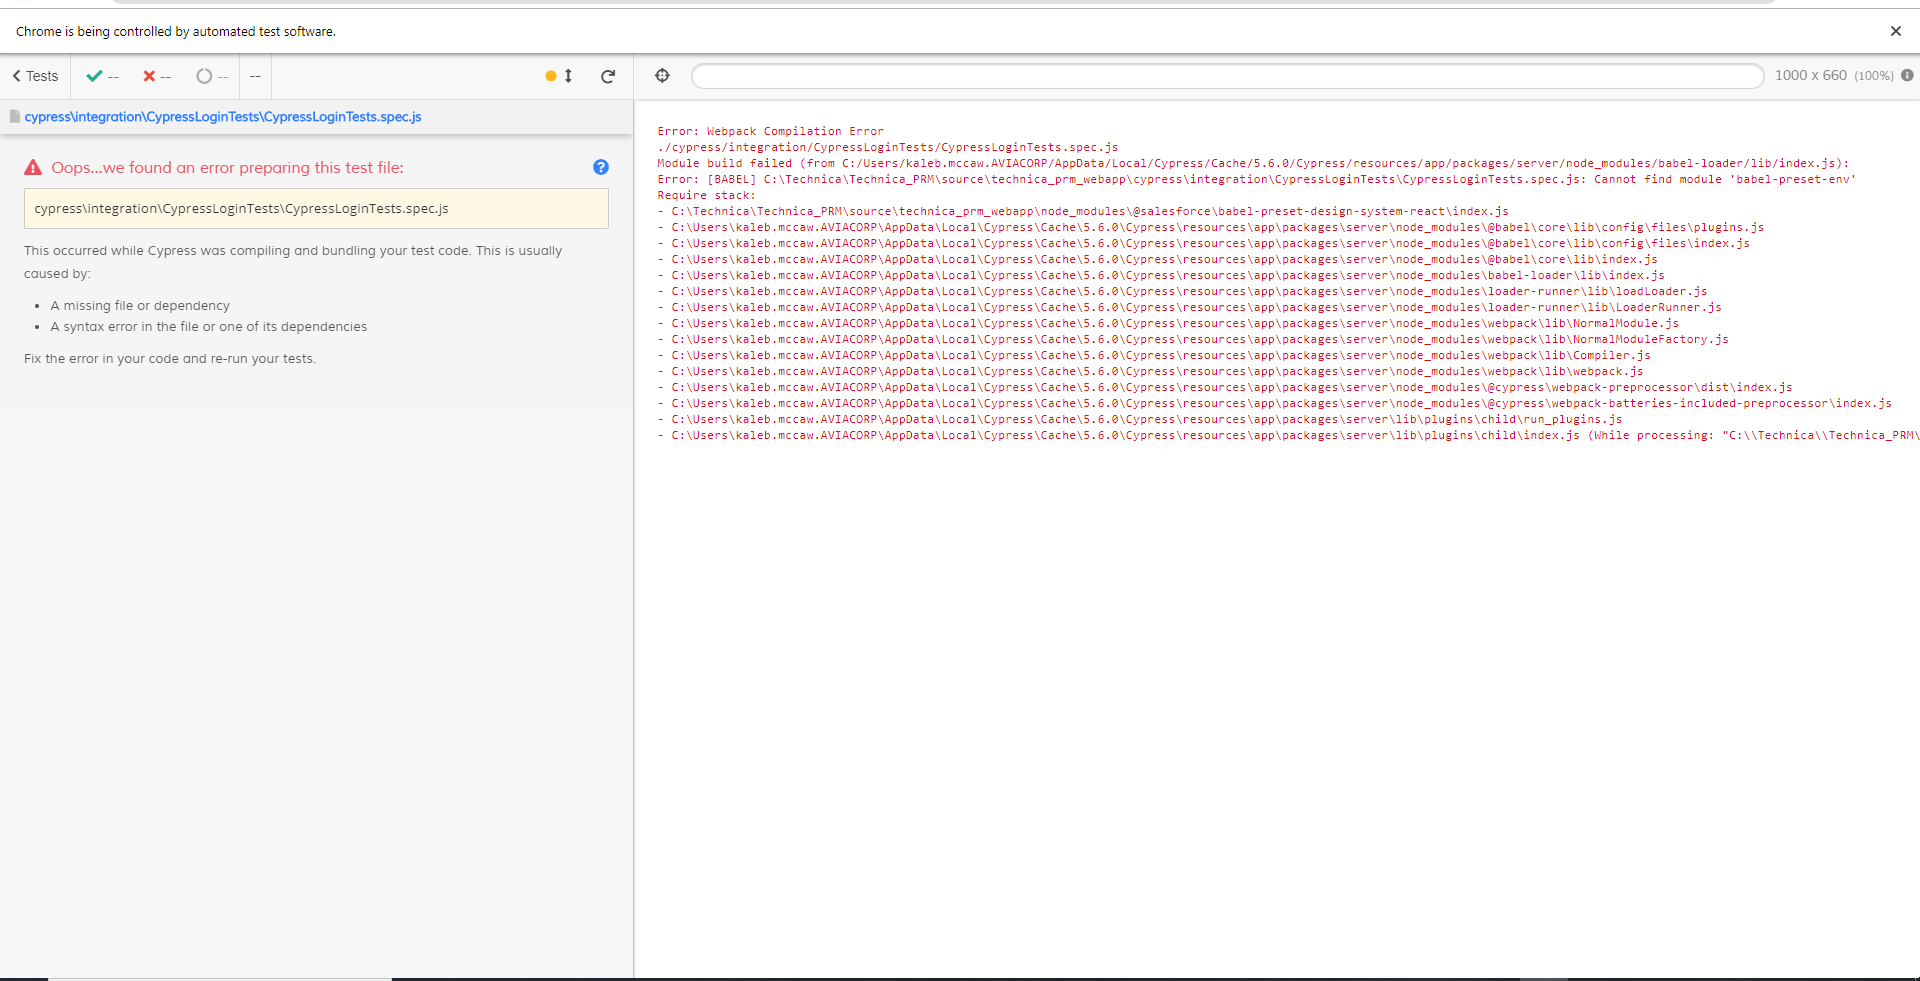This screenshot has width=1920, height=981.
Task: Open the blue help question mark
Action: [x=601, y=167]
